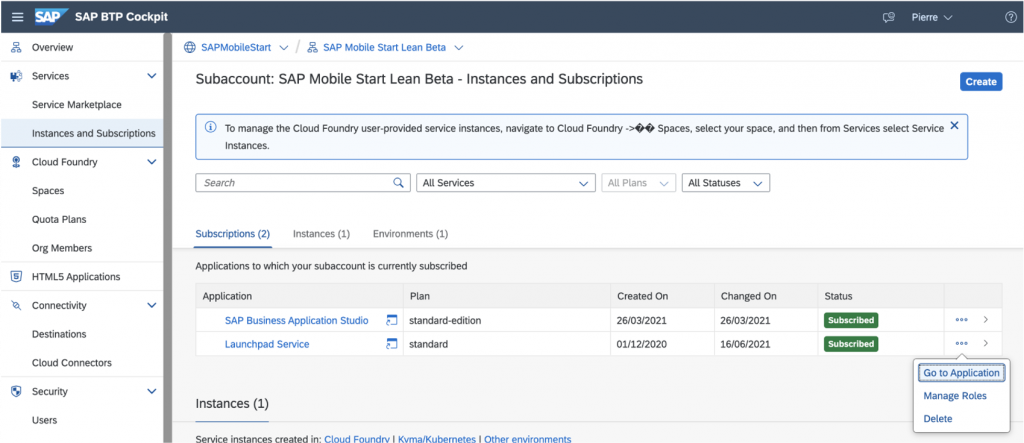This screenshot has width=1024, height=443.
Task: Show details arrow for Launchpad Service
Action: [x=985, y=344]
